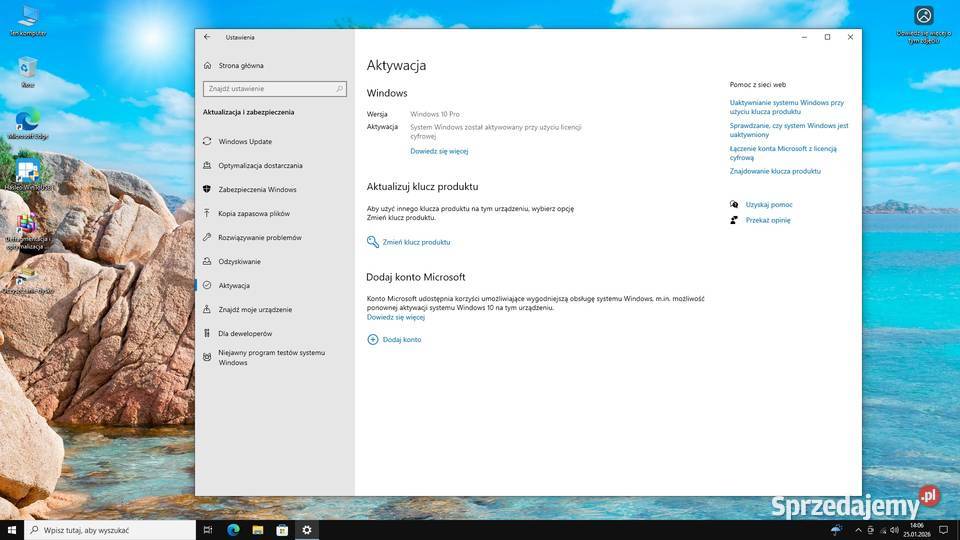Viewport: 960px width, 540px height.
Task: Open Łączenie konta Microsoft z licencją cyfrową
Action: pyautogui.click(x=783, y=153)
